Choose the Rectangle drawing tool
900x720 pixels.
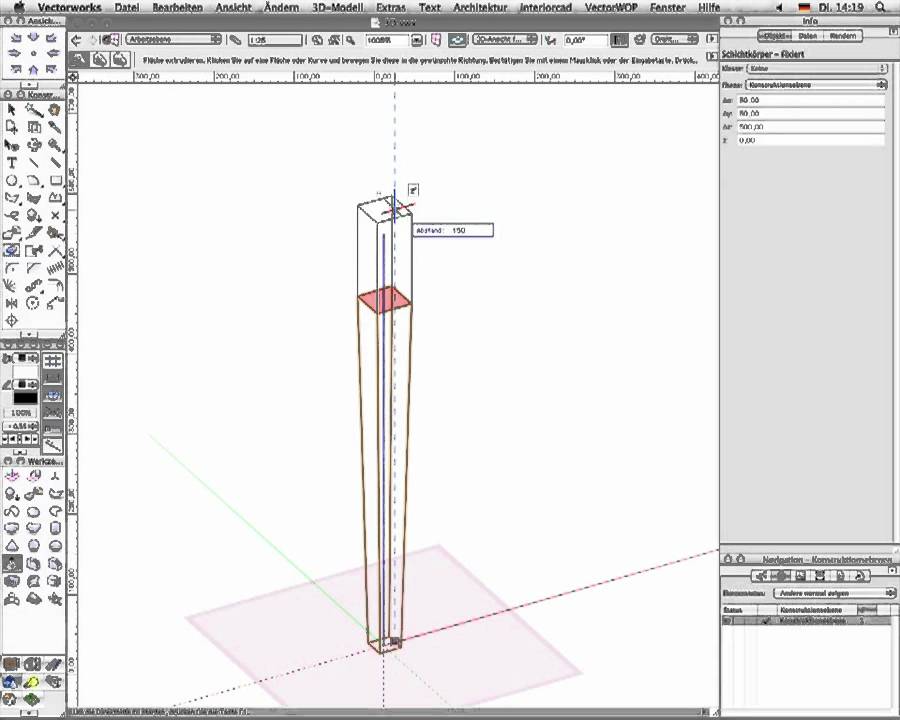55,180
